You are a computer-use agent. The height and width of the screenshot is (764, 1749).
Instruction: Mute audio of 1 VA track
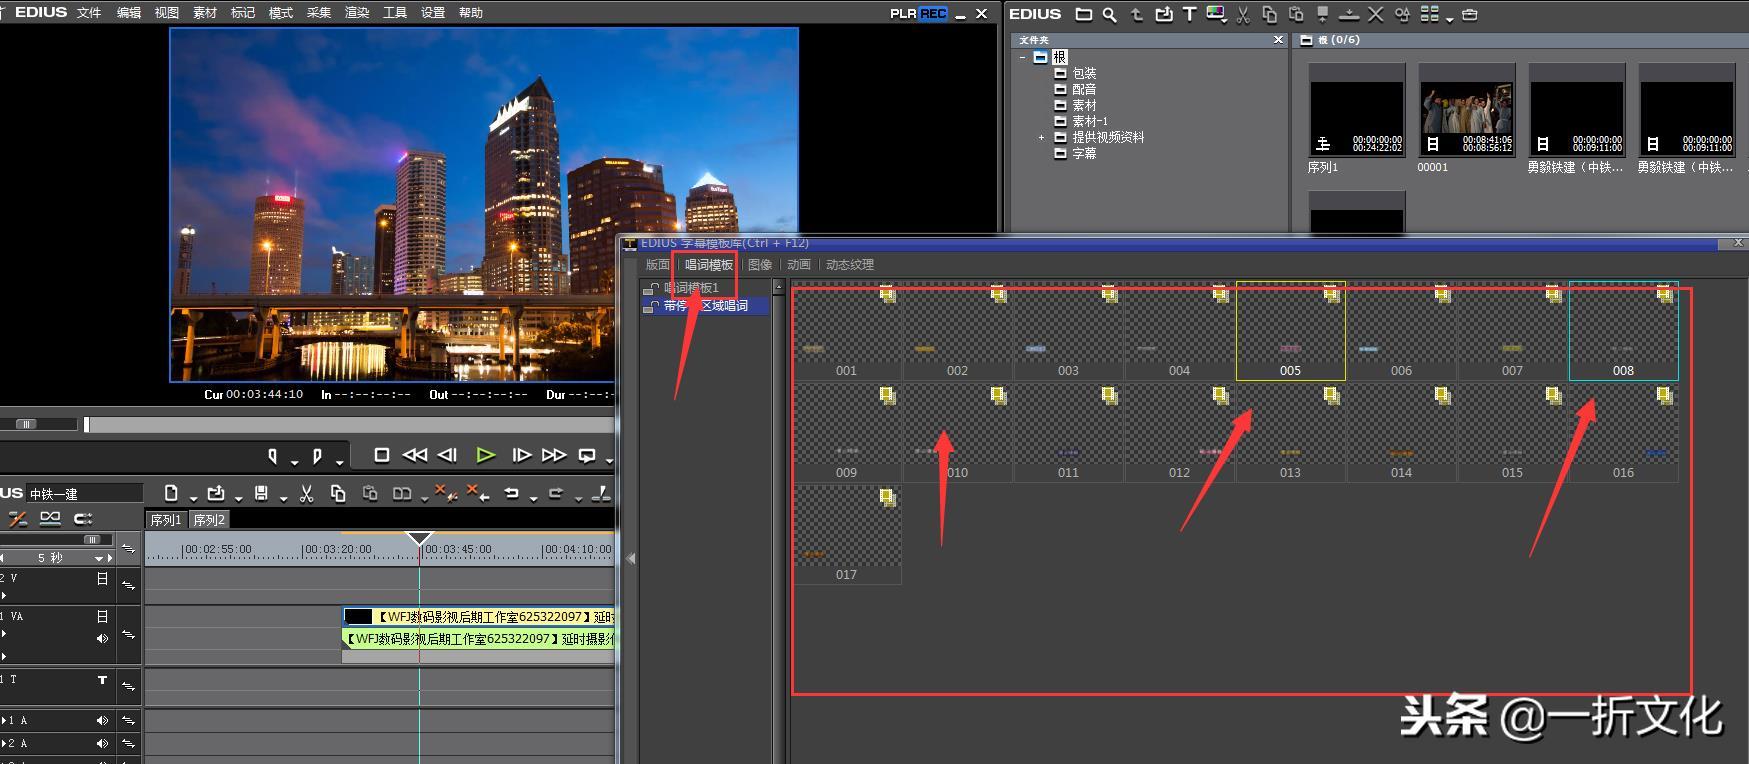tap(102, 638)
